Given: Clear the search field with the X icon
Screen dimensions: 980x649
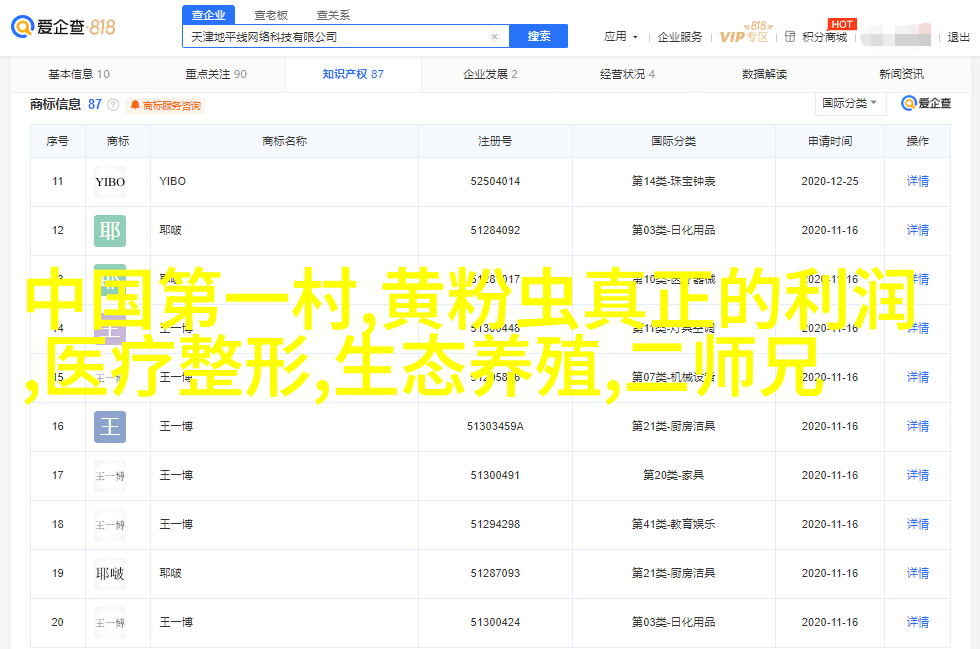Looking at the screenshot, I should coord(494,37).
